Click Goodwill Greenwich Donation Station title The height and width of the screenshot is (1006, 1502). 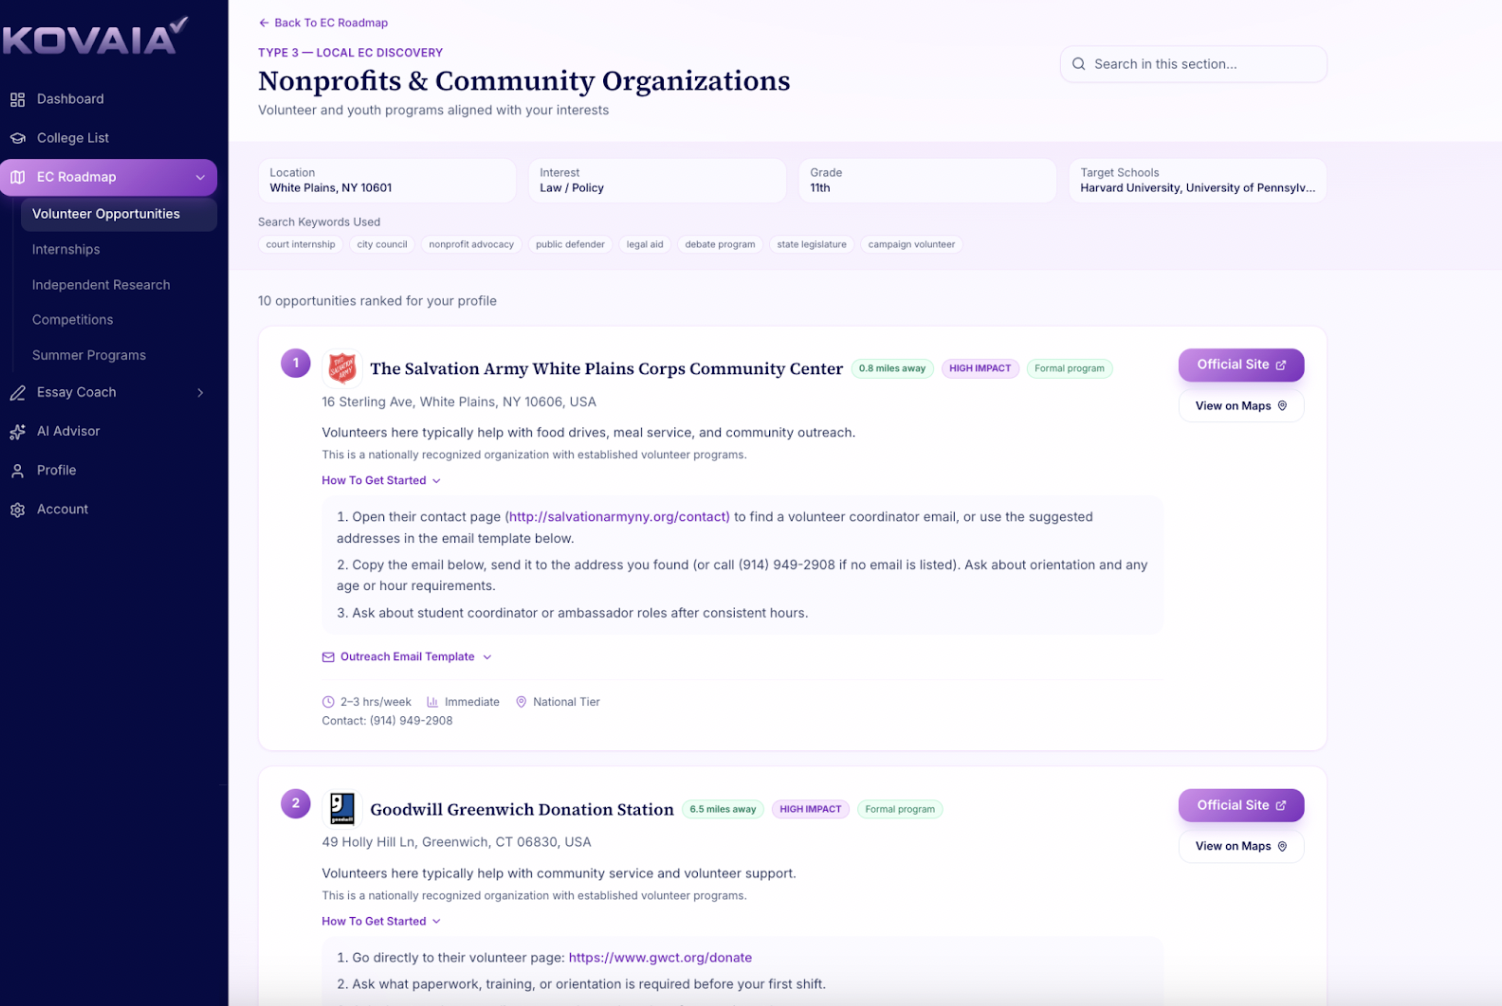[x=522, y=810]
